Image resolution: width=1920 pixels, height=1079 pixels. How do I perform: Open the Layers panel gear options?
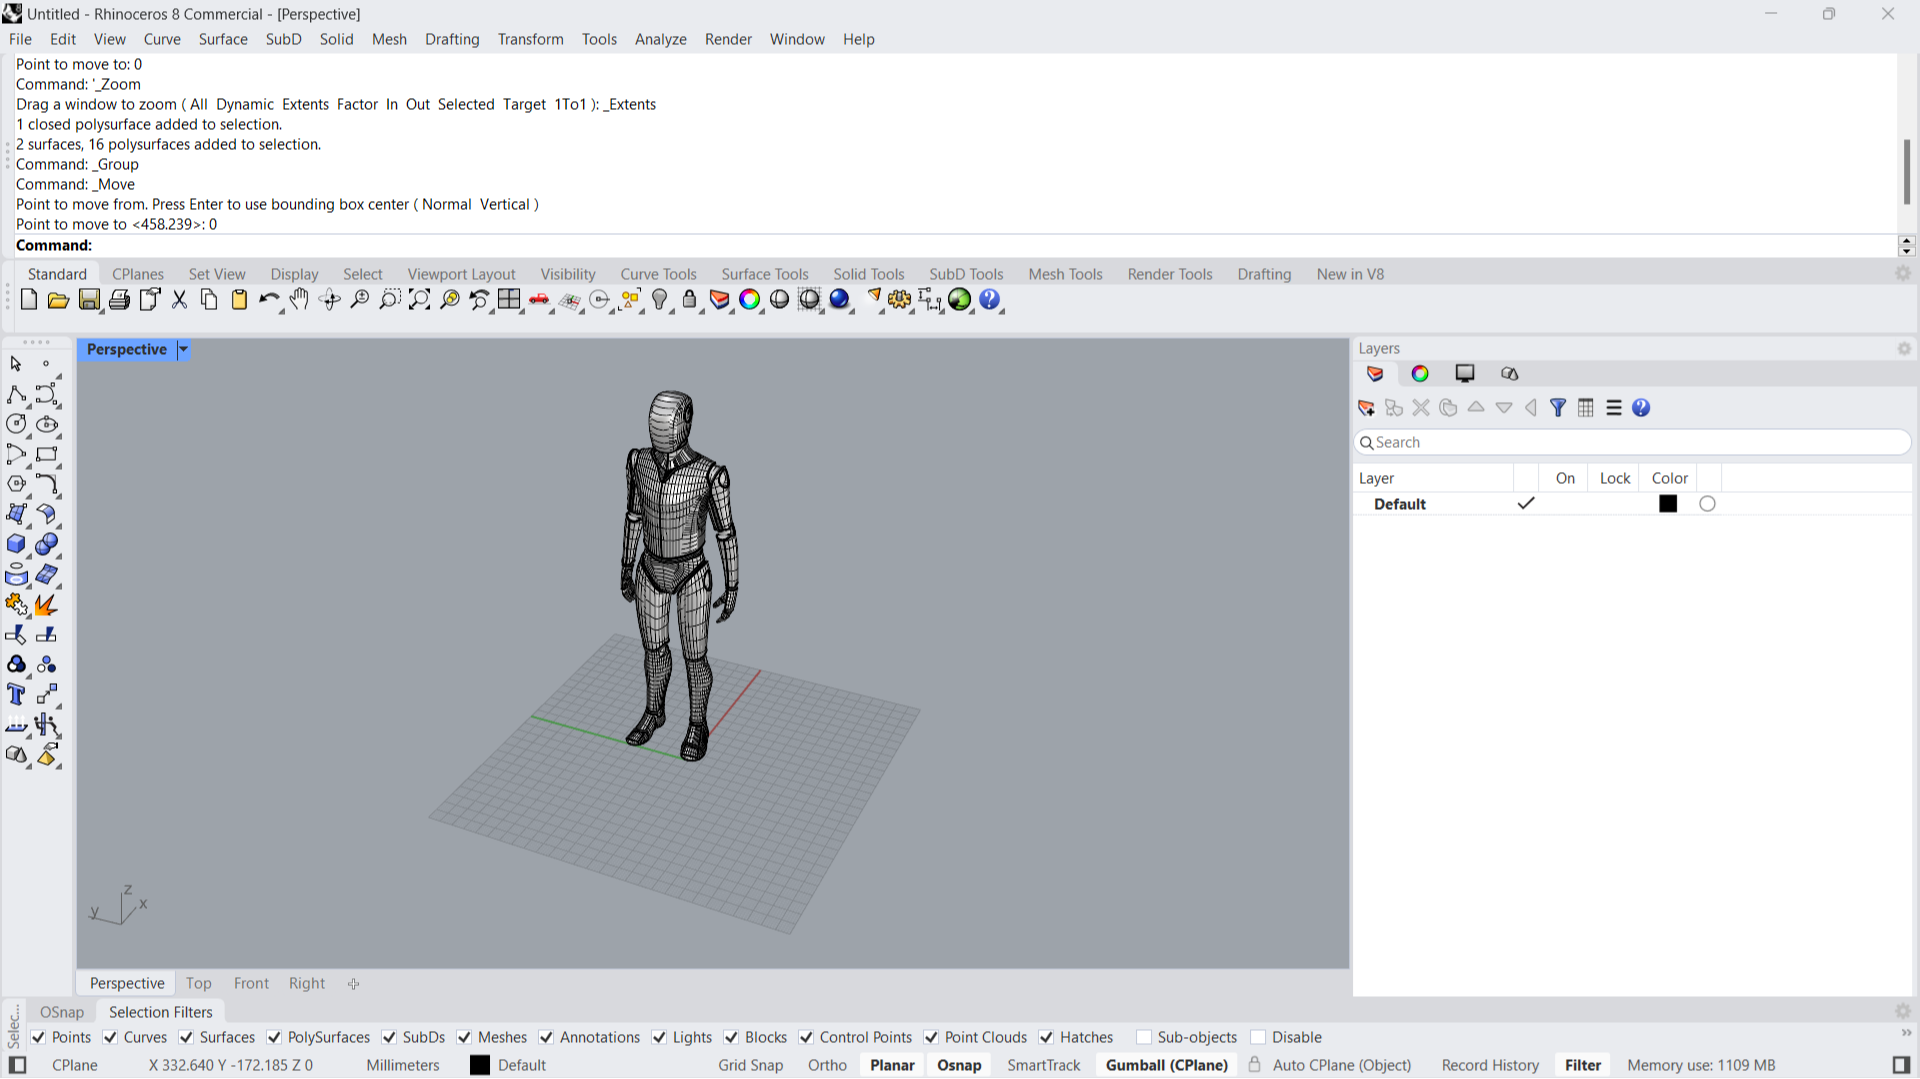click(1904, 349)
